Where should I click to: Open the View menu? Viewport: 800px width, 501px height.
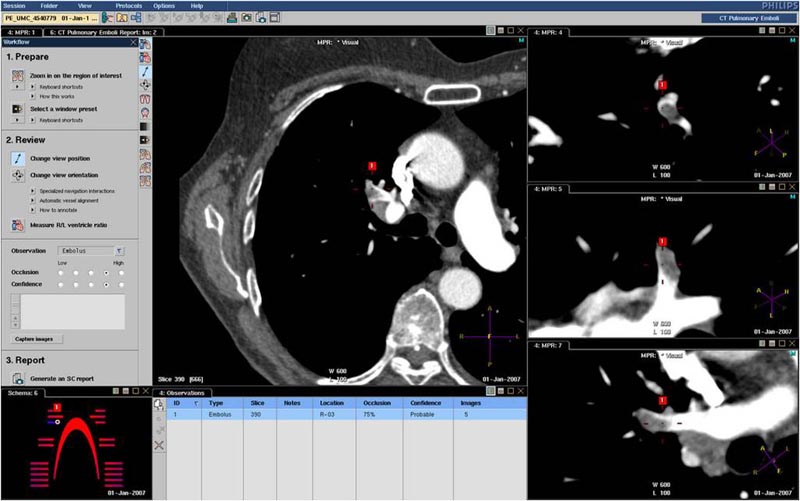coord(85,6)
